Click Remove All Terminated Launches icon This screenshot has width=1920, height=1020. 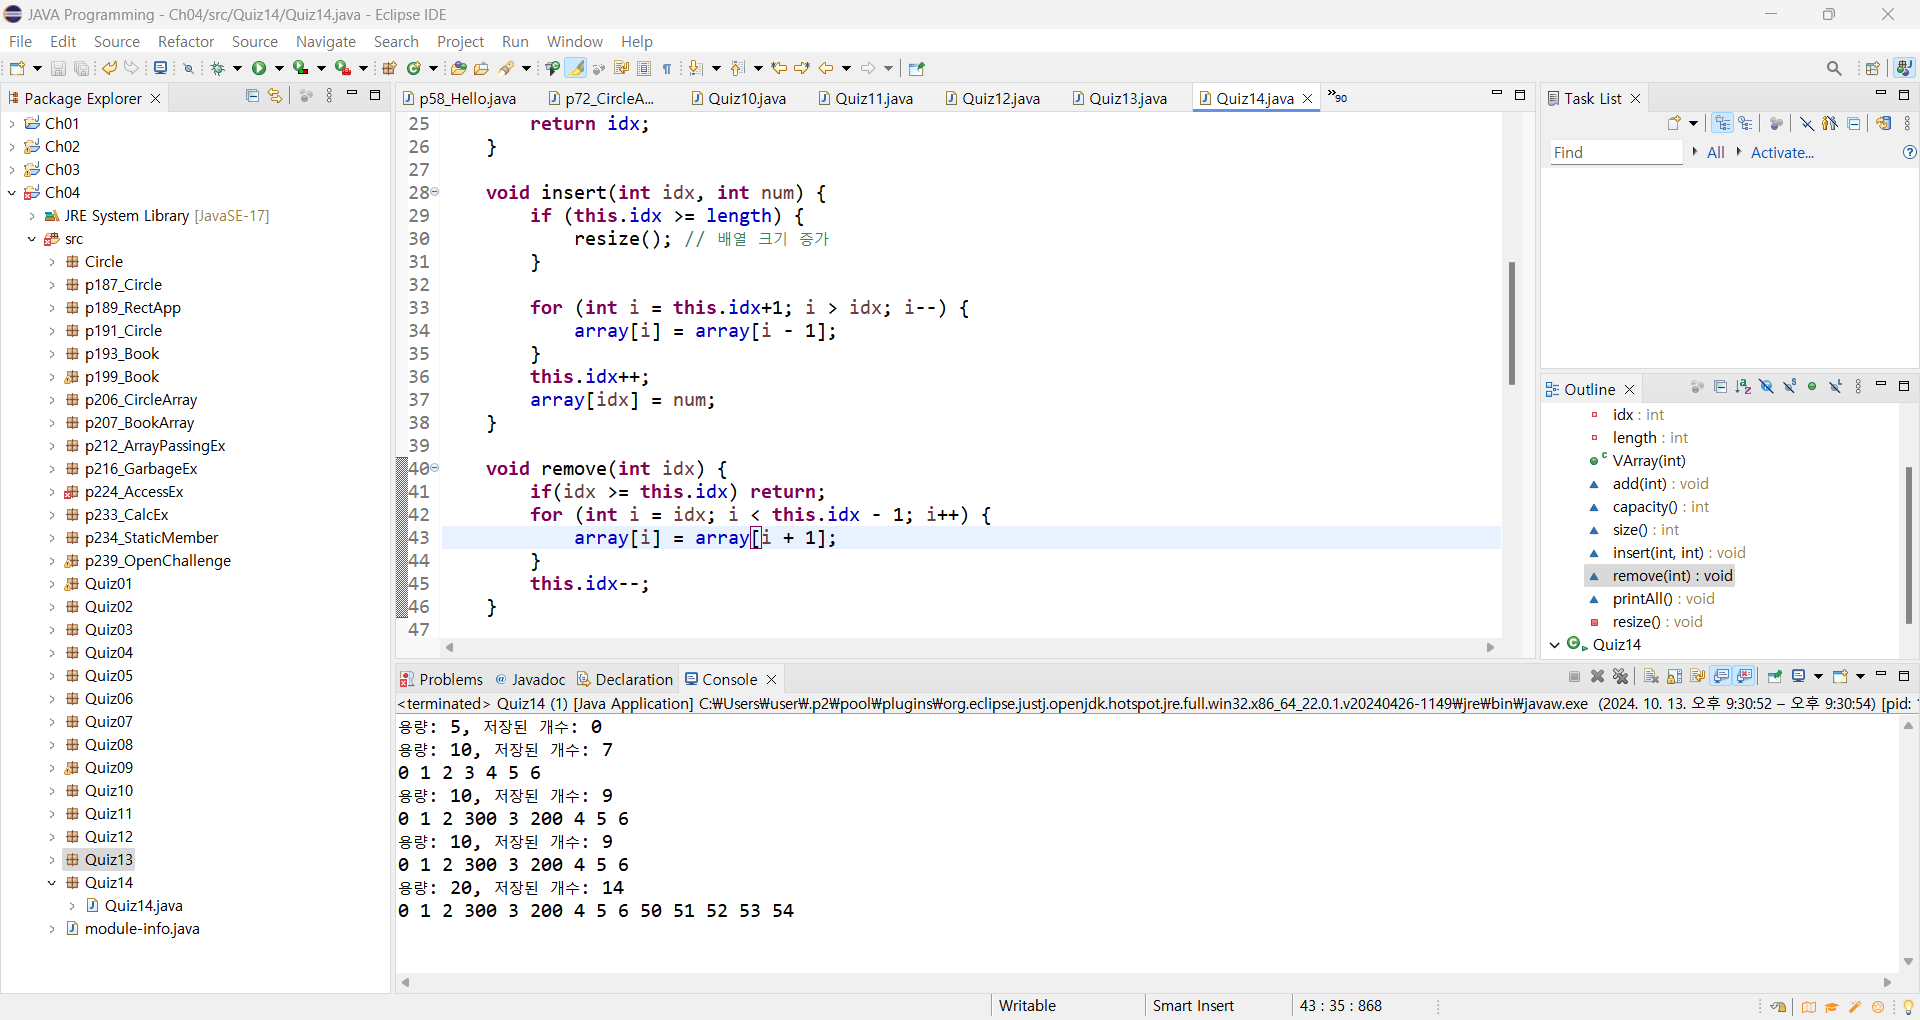point(1621,677)
